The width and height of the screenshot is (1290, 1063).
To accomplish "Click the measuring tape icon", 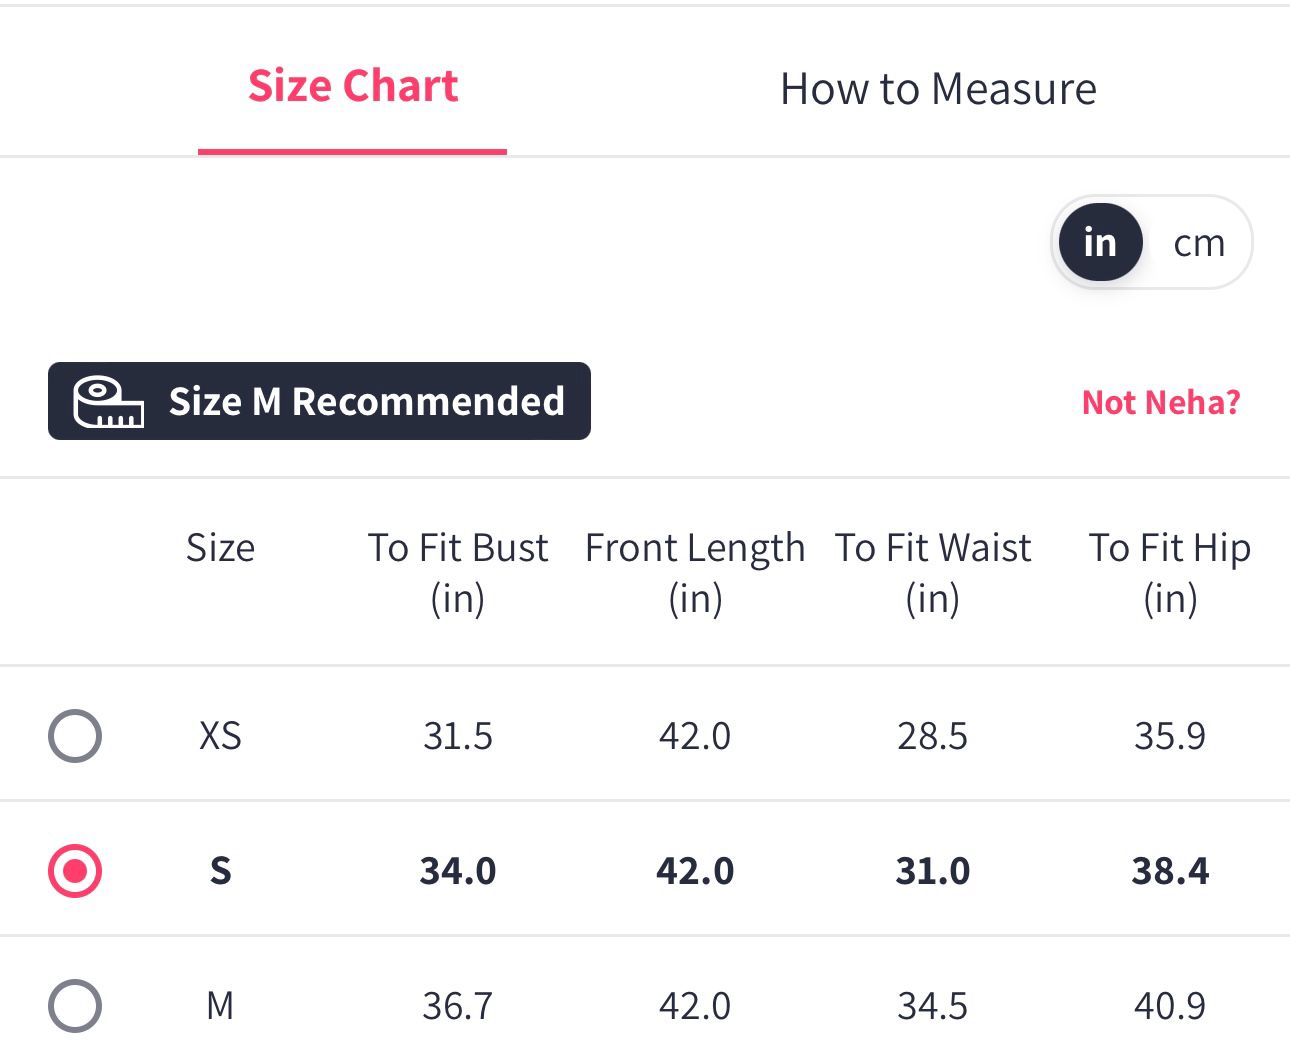I will coord(107,402).
